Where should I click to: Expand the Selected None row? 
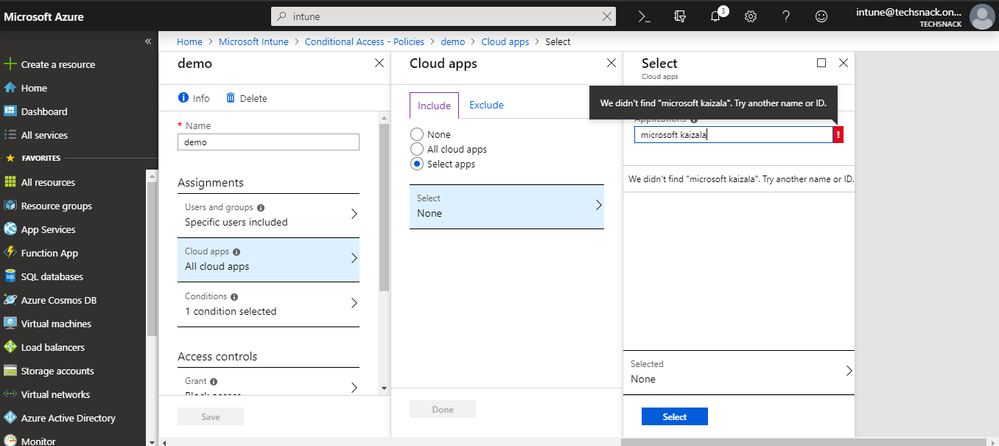[x=738, y=371]
